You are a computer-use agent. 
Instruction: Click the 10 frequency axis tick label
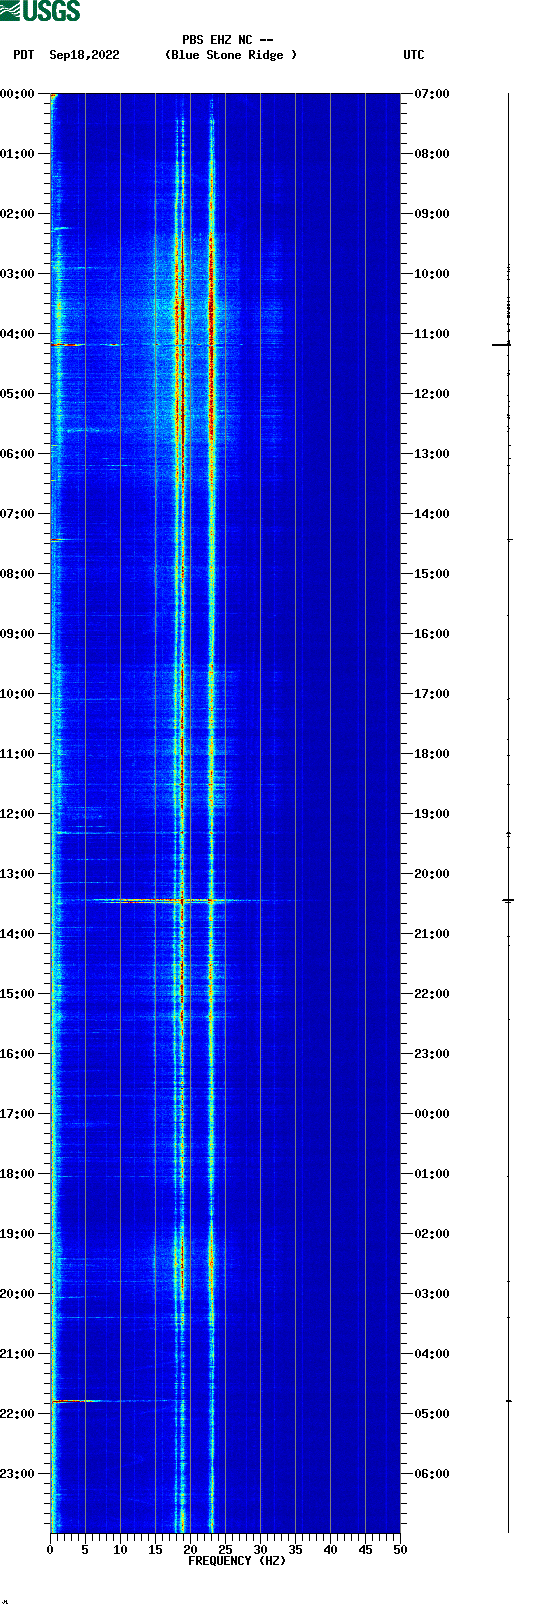pos(120,1550)
